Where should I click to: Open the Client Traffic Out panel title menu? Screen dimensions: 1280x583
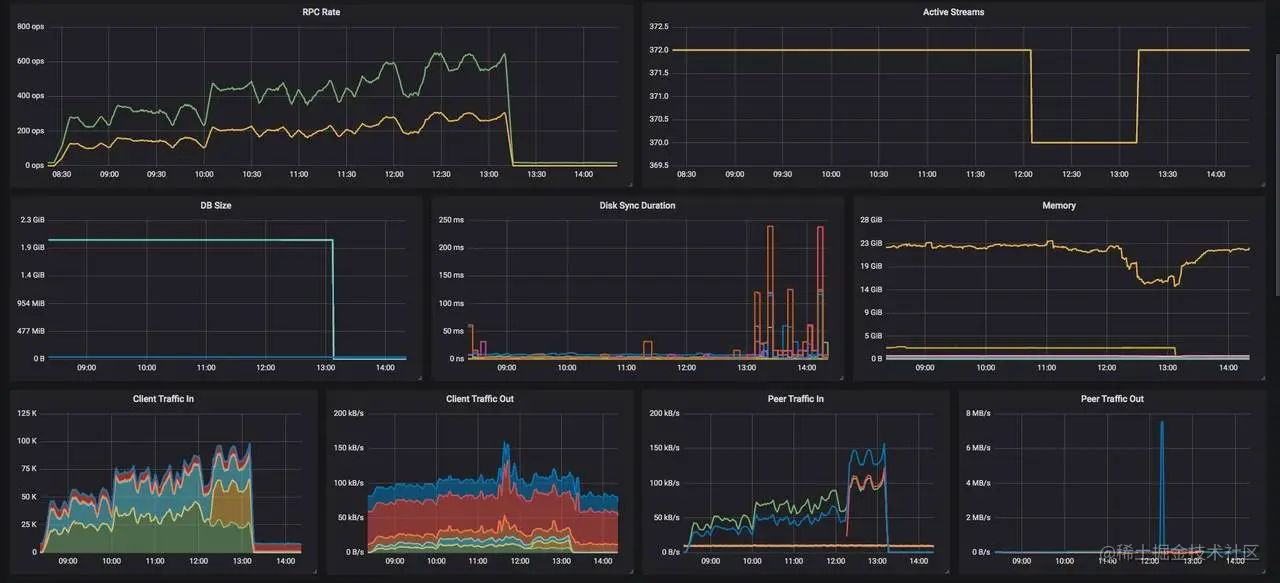(x=479, y=399)
